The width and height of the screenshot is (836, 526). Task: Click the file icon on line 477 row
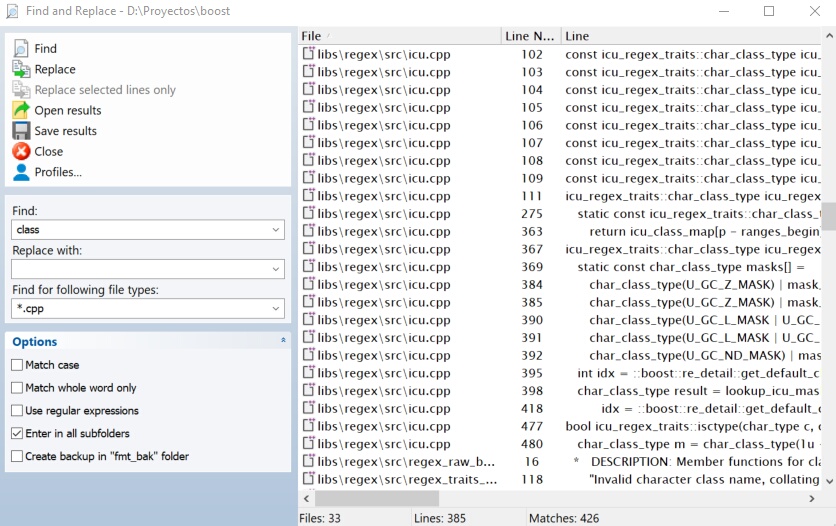tap(308, 425)
